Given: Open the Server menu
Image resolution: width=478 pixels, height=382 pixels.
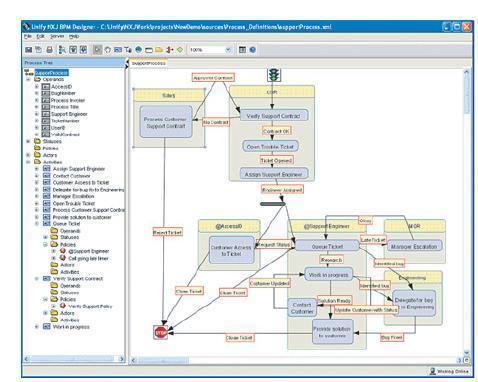Looking at the screenshot, I should click(x=57, y=36).
